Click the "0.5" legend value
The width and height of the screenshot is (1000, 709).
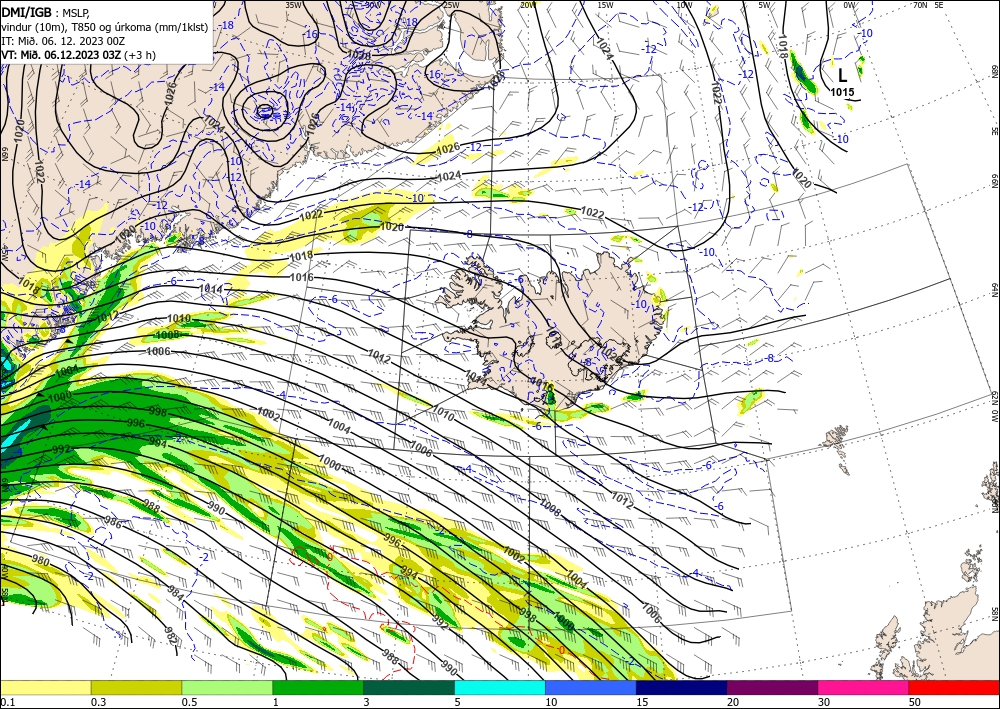[x=188, y=702]
